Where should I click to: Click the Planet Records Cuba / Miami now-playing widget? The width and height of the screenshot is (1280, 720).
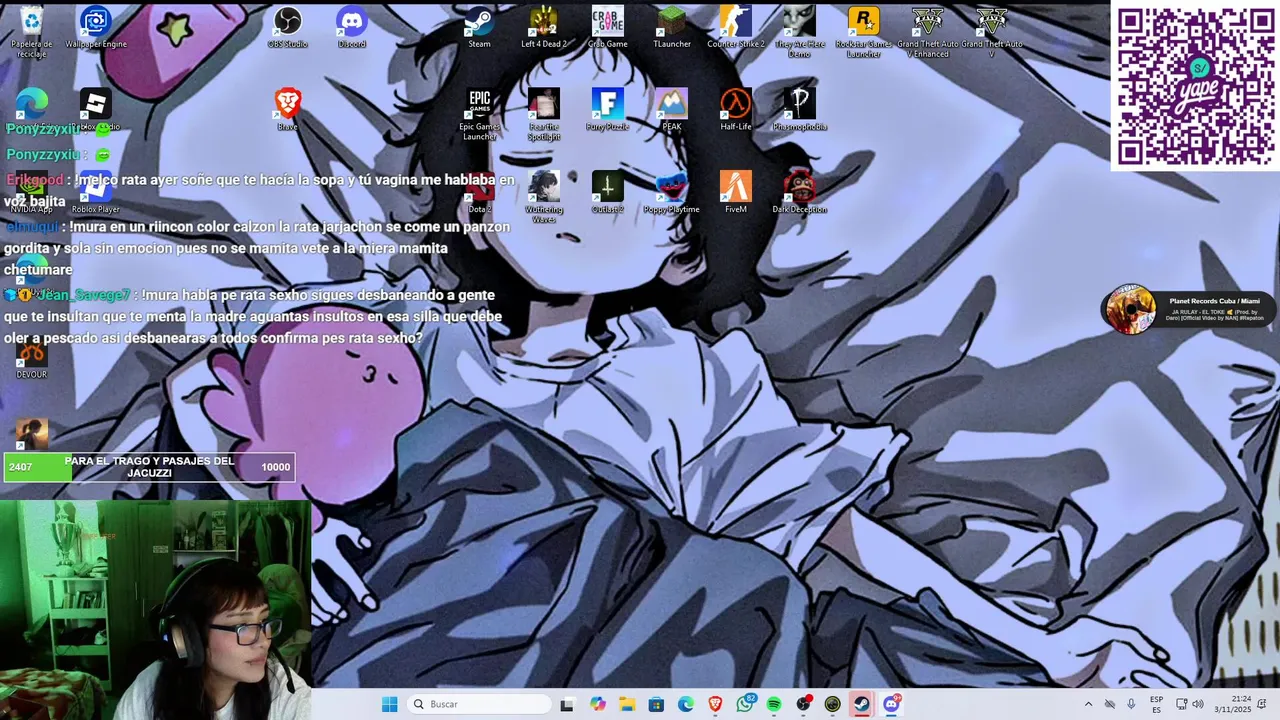(x=1188, y=310)
